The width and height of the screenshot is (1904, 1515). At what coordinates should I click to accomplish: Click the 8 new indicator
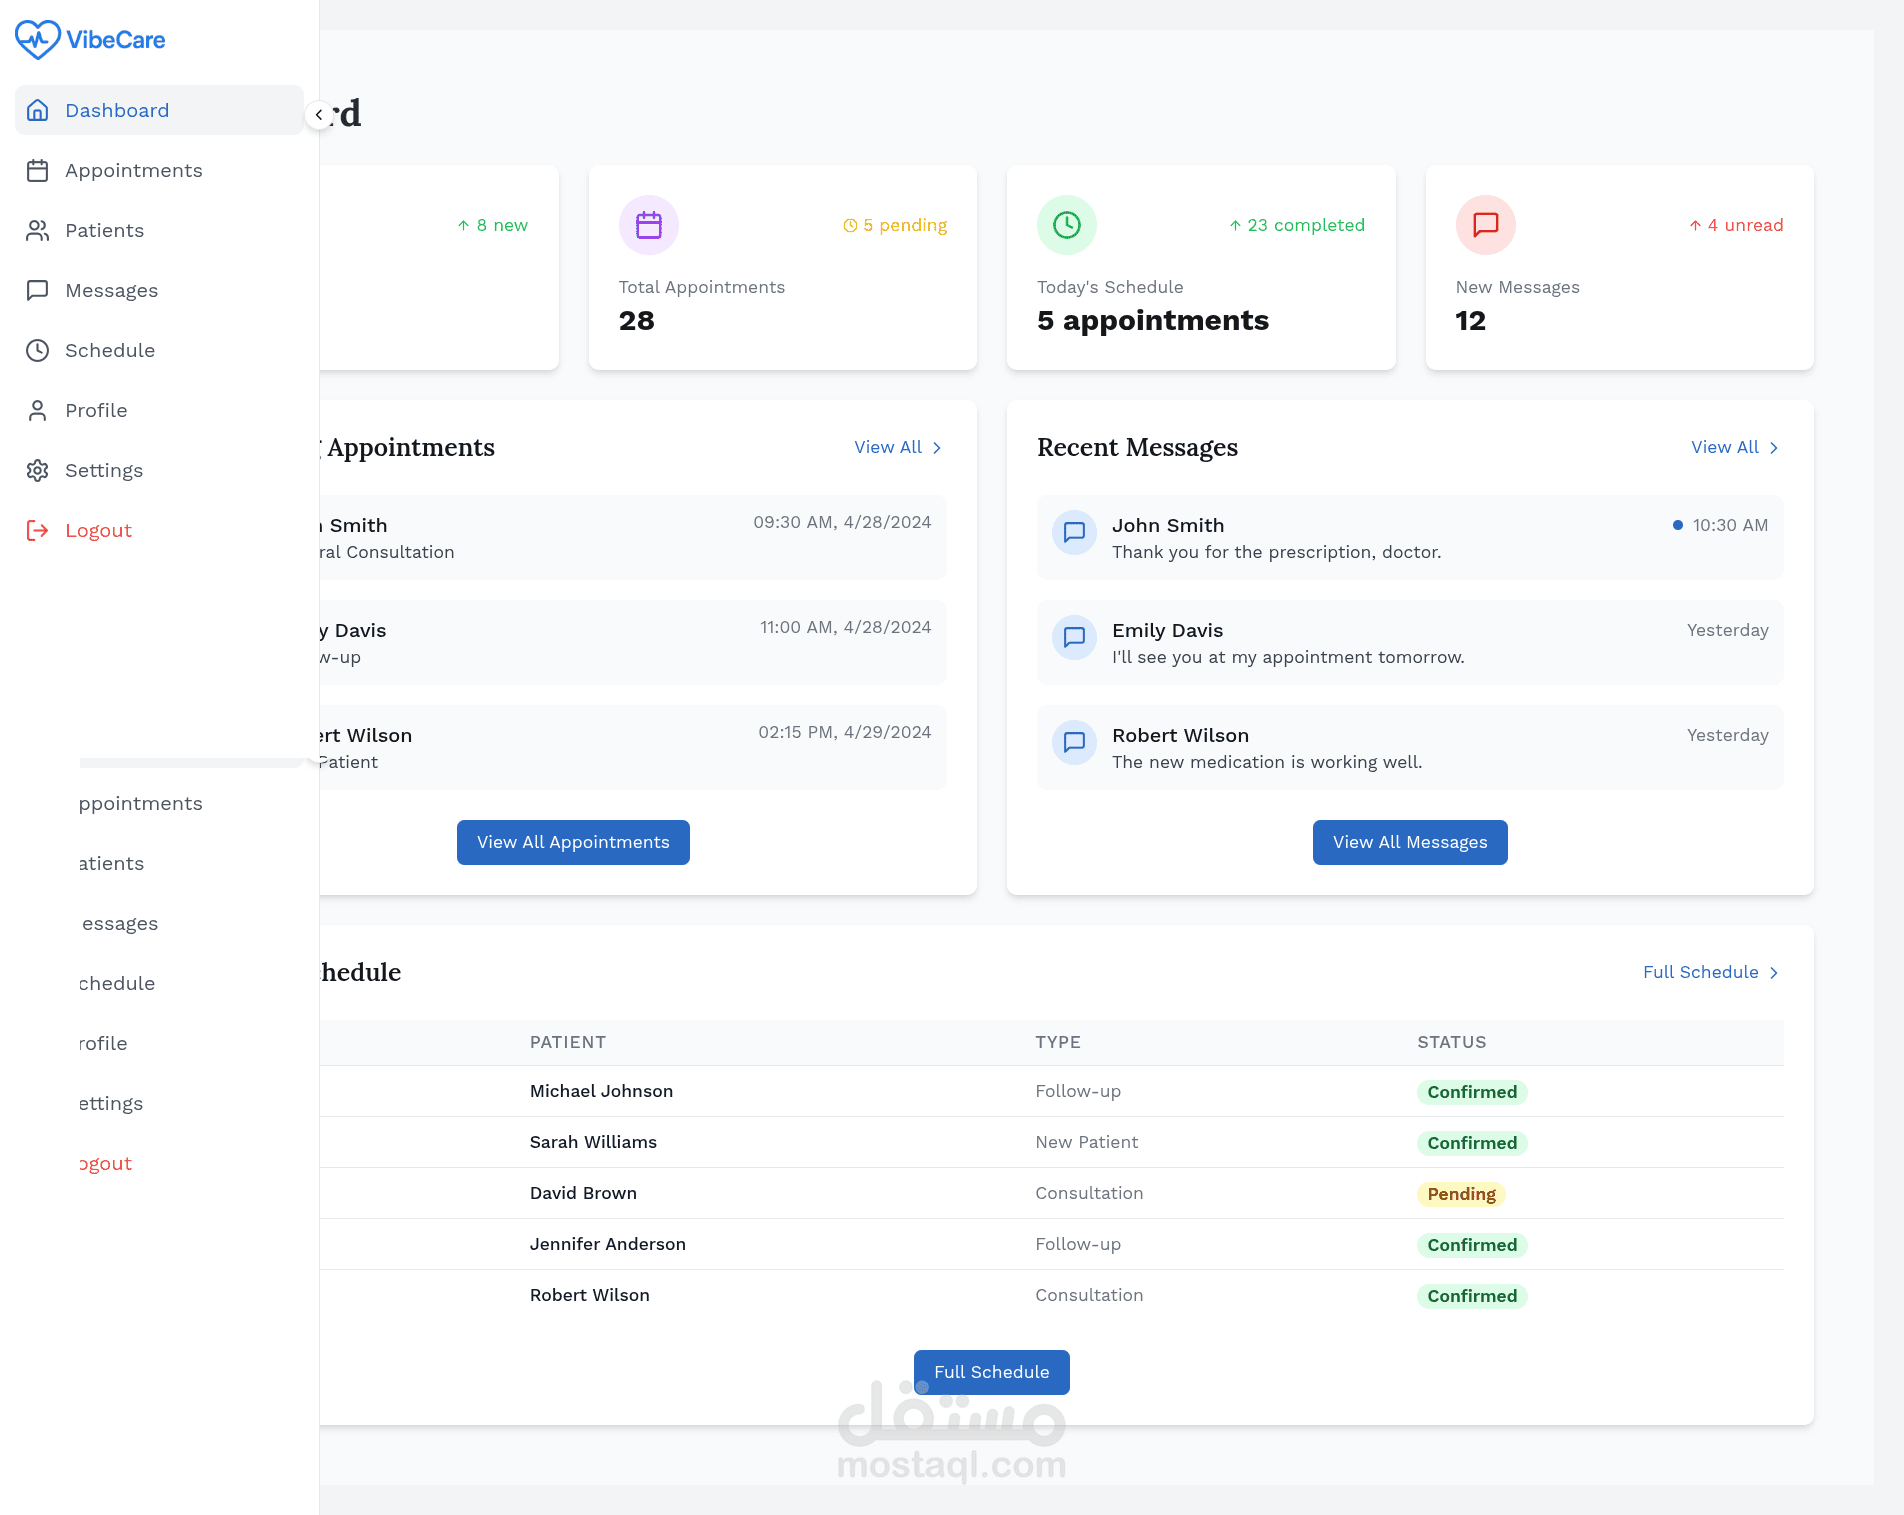492,225
